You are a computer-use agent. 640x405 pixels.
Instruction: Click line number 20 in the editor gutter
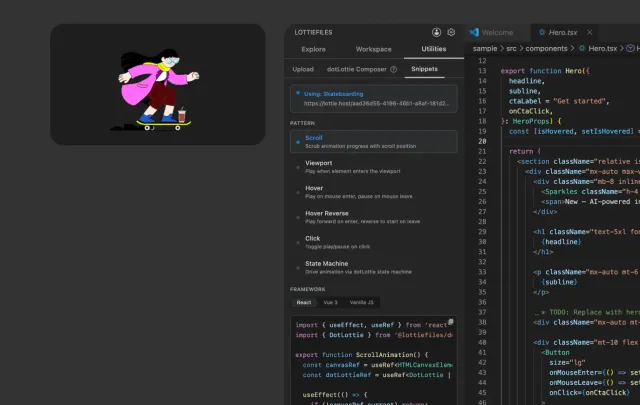tap(482, 141)
